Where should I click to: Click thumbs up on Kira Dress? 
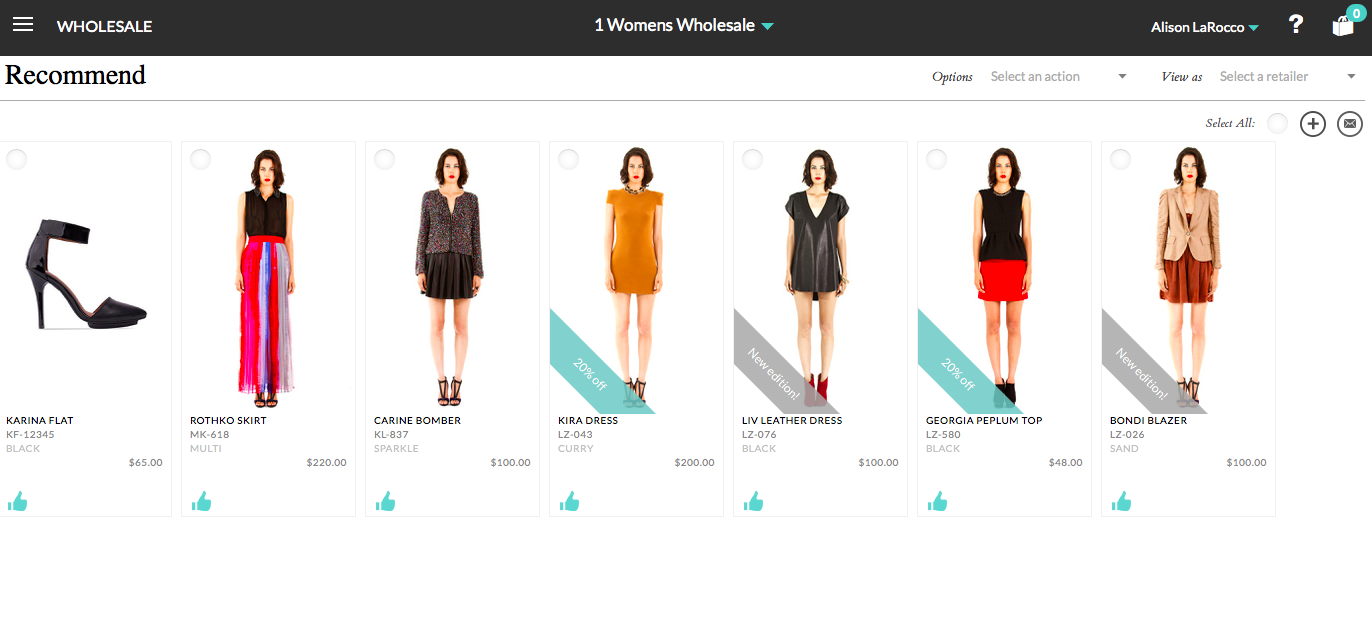pyautogui.click(x=569, y=500)
